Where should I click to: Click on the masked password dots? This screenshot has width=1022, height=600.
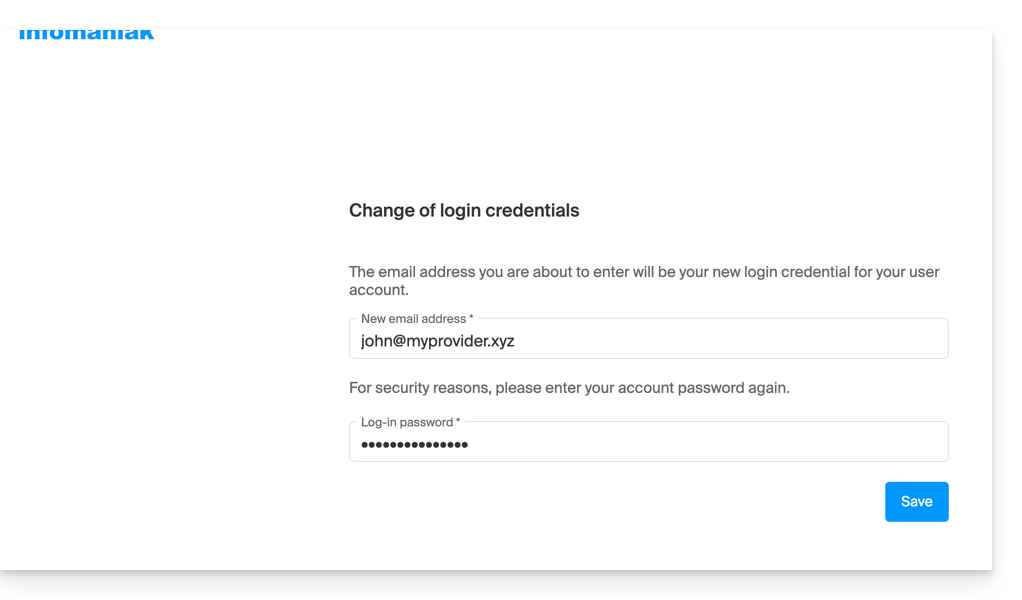point(414,444)
